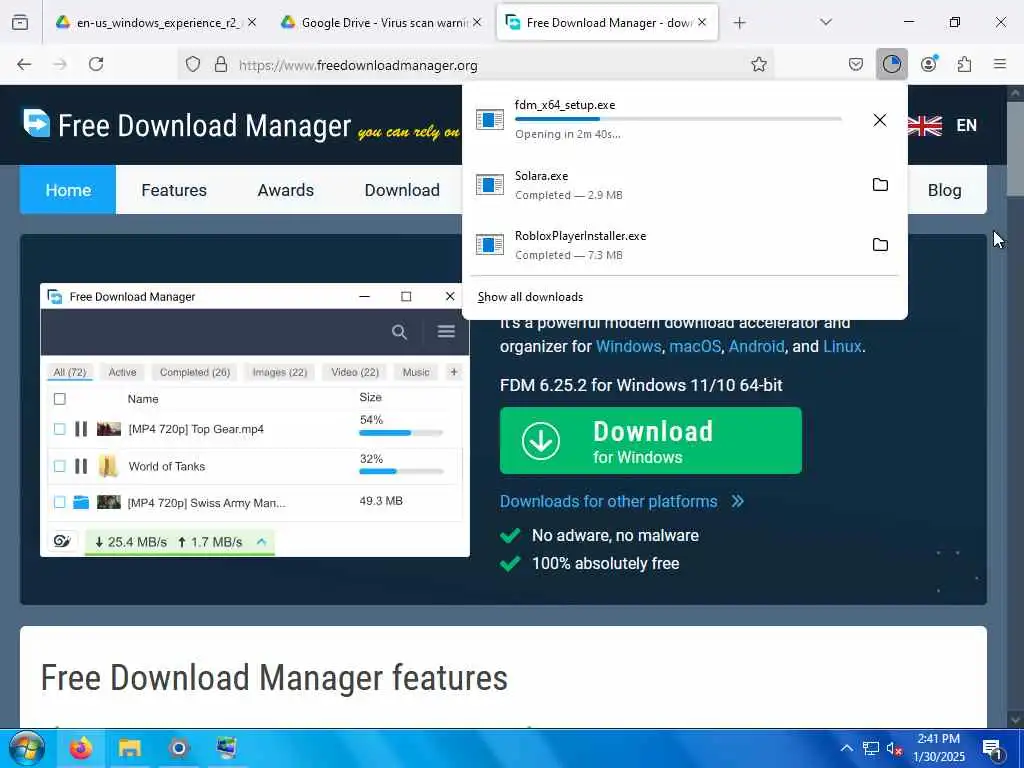
Task: Show hidden system tray icons
Action: (x=846, y=748)
